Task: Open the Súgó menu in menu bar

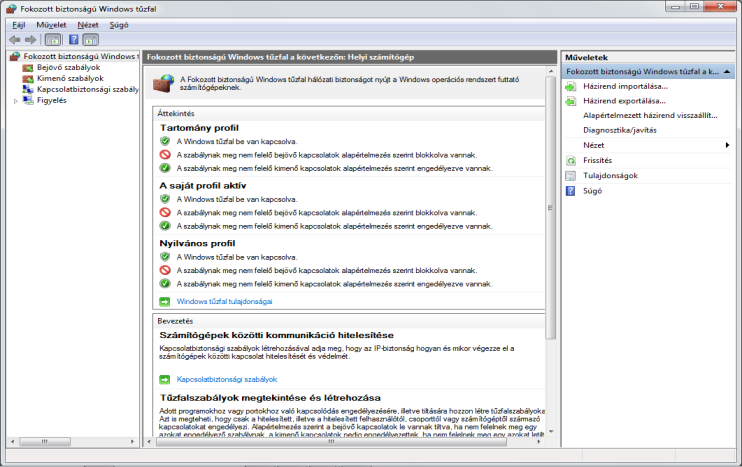Action: [x=119, y=25]
